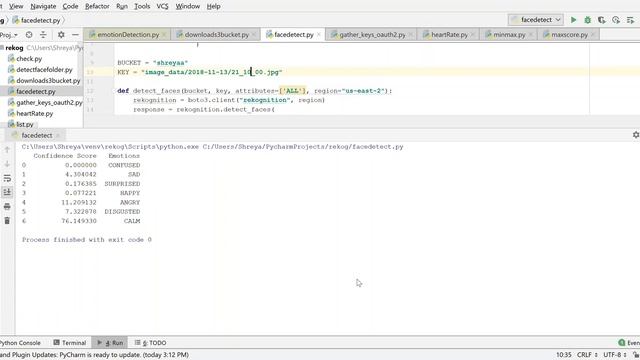
Task: Collapse all in Project panel
Action: tap(43, 35)
